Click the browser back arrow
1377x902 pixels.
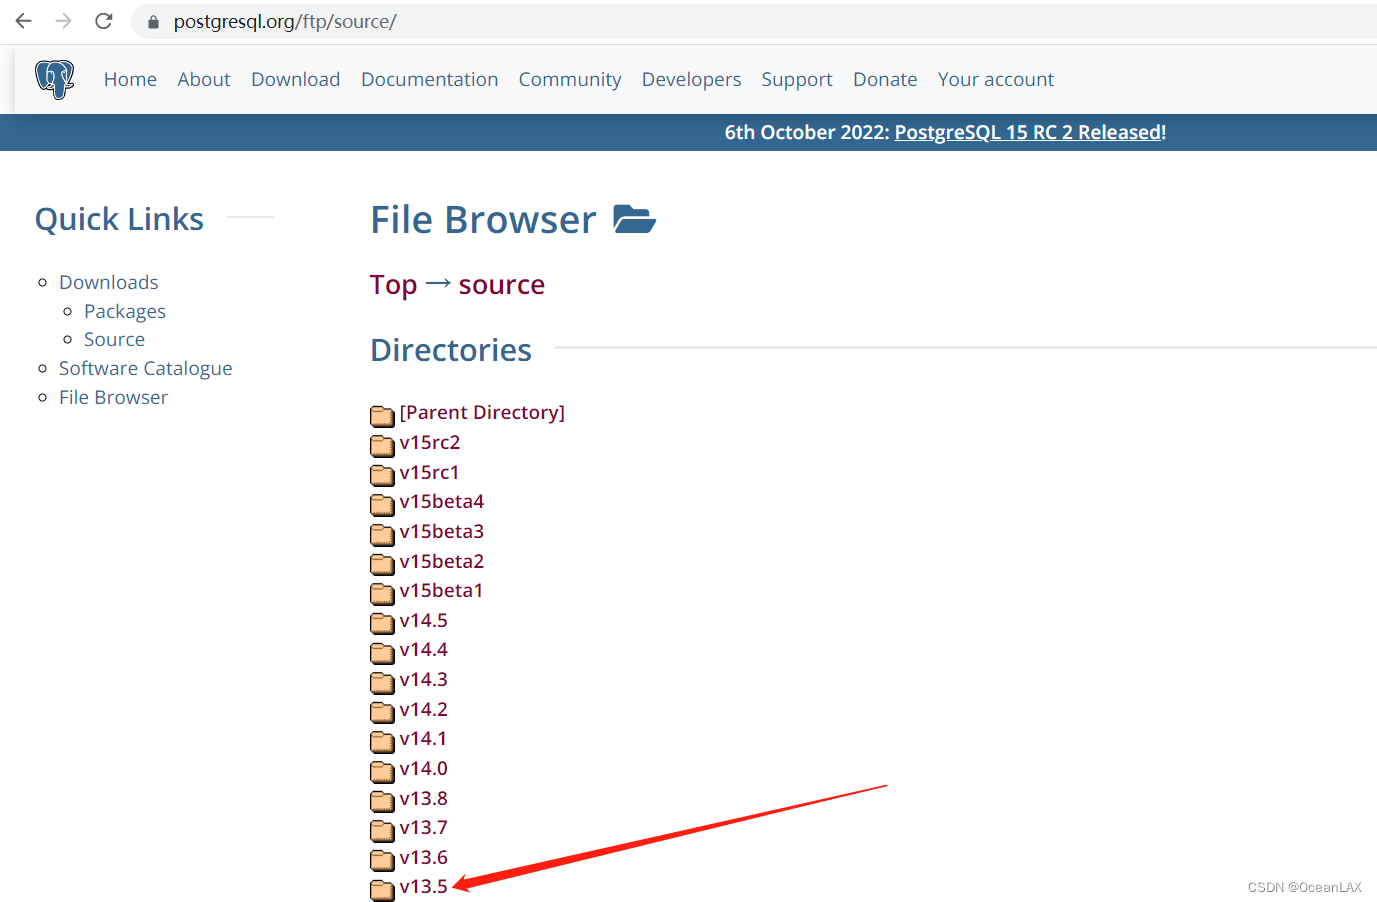click(24, 21)
